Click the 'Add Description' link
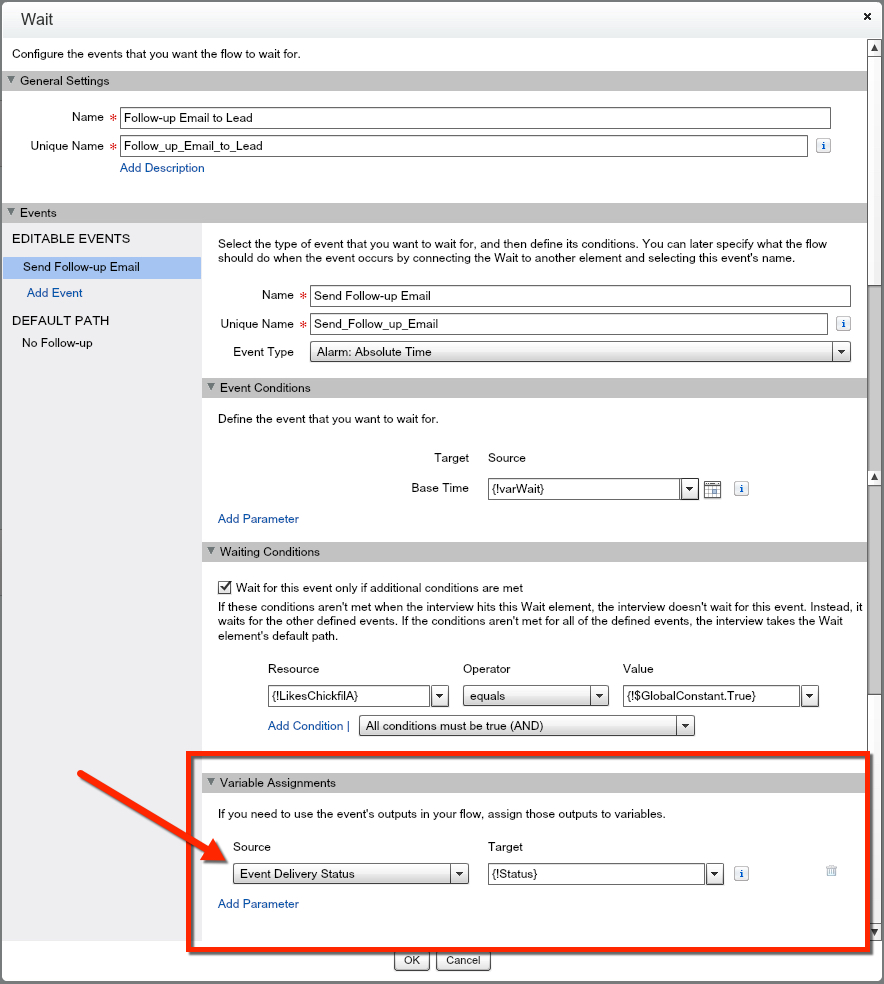The width and height of the screenshot is (884, 984). 162,168
